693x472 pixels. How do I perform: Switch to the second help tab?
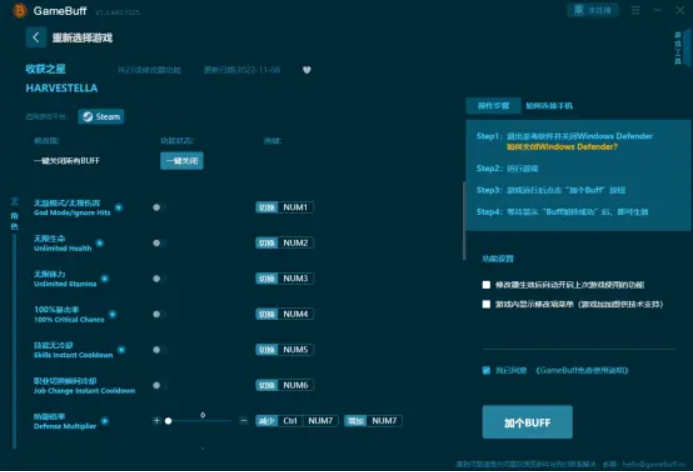click(549, 106)
